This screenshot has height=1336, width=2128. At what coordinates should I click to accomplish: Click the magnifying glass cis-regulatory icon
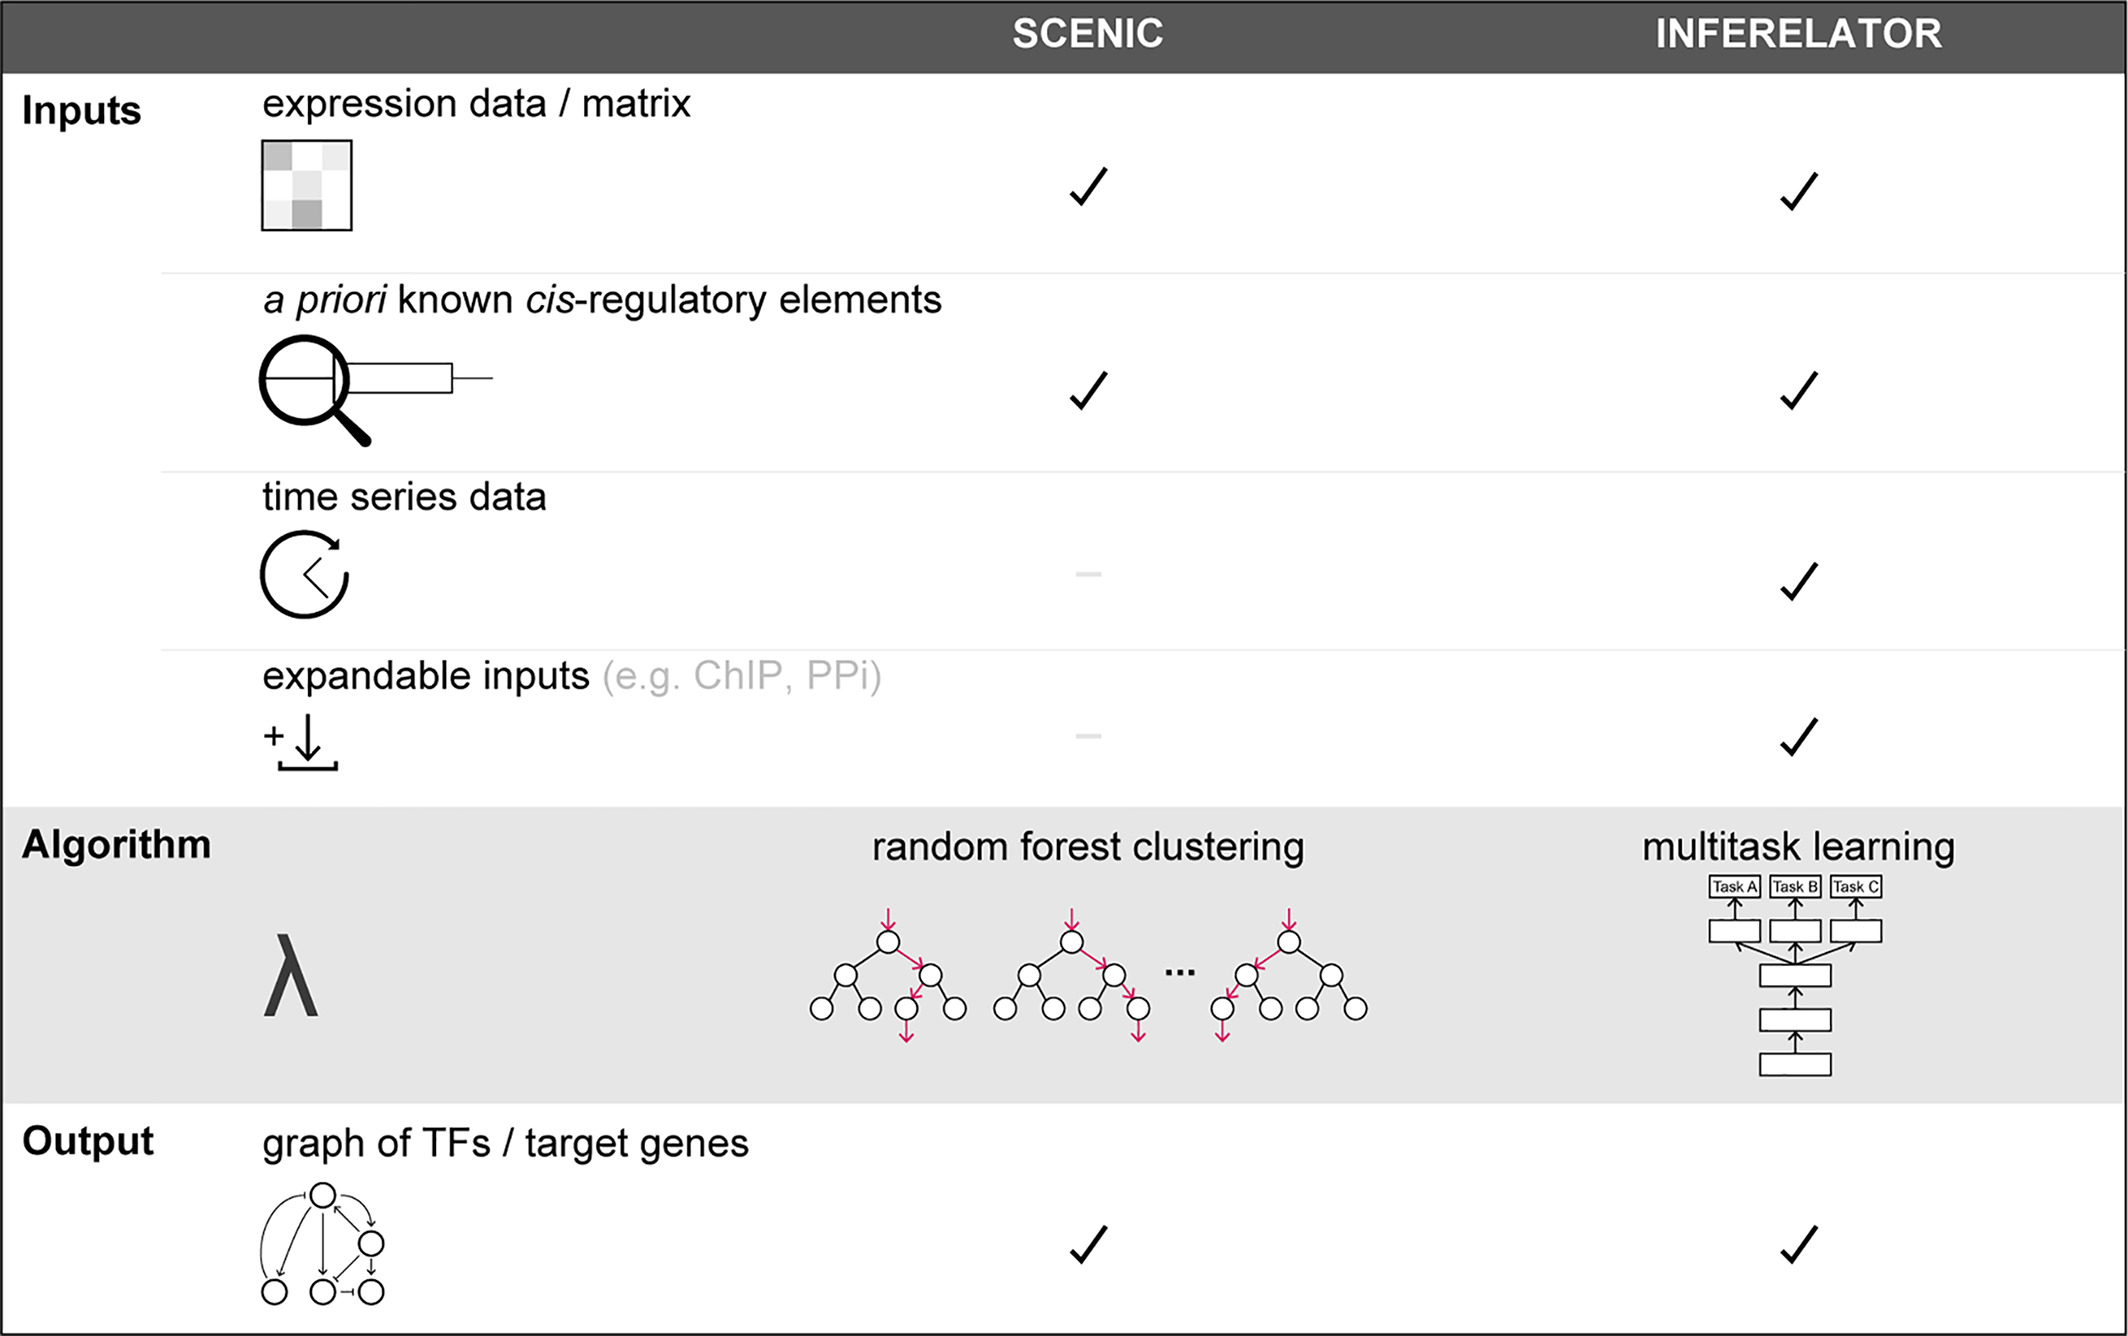[x=375, y=390]
